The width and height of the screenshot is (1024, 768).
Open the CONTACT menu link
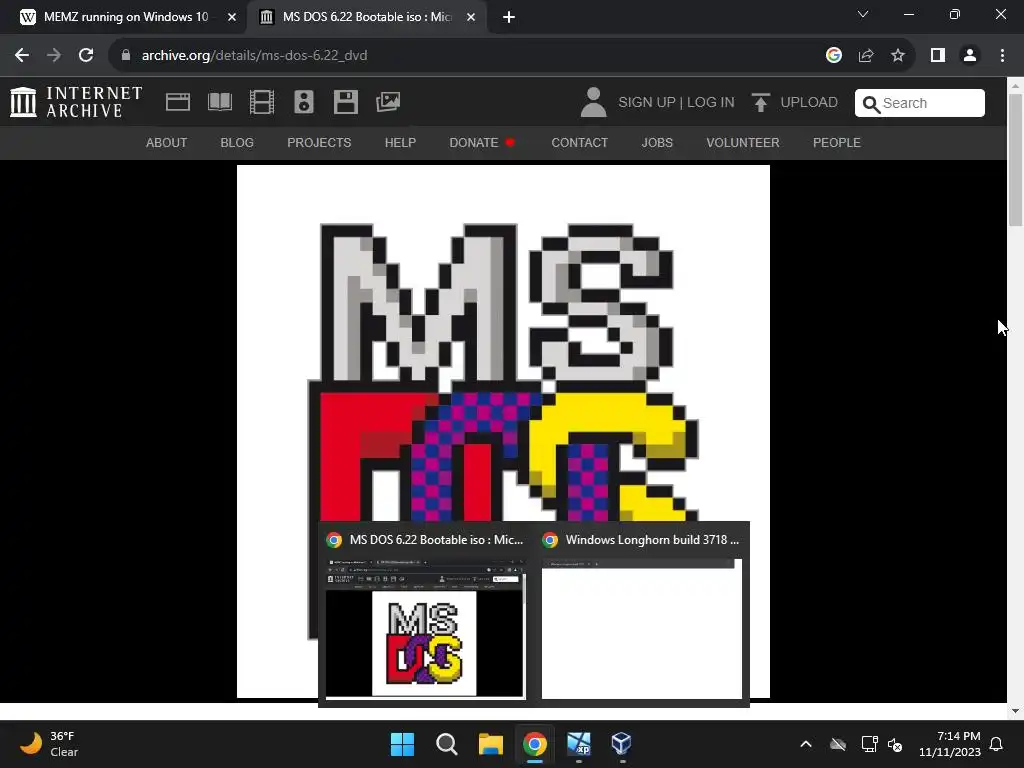[579, 142]
